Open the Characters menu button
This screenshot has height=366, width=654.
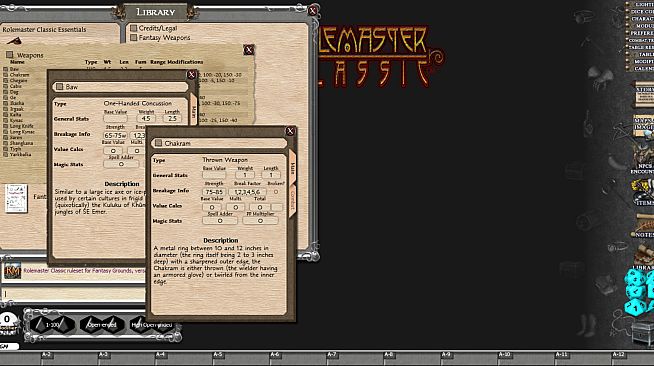641,19
